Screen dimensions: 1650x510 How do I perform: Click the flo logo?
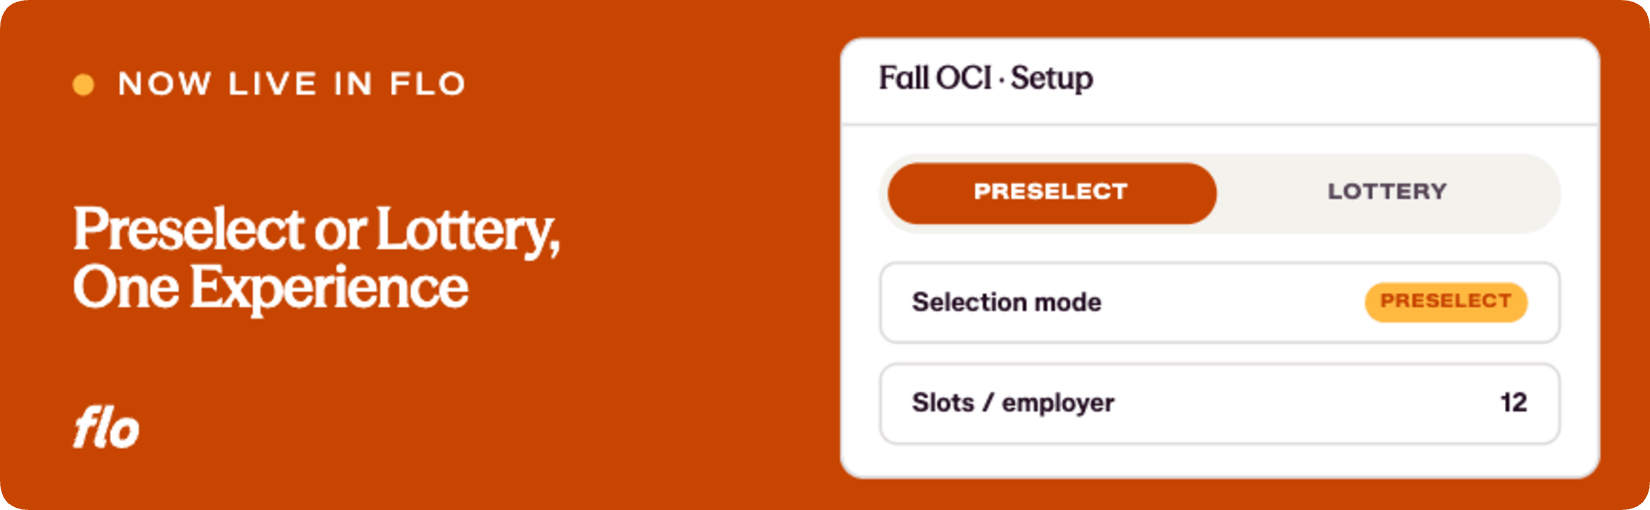[106, 428]
